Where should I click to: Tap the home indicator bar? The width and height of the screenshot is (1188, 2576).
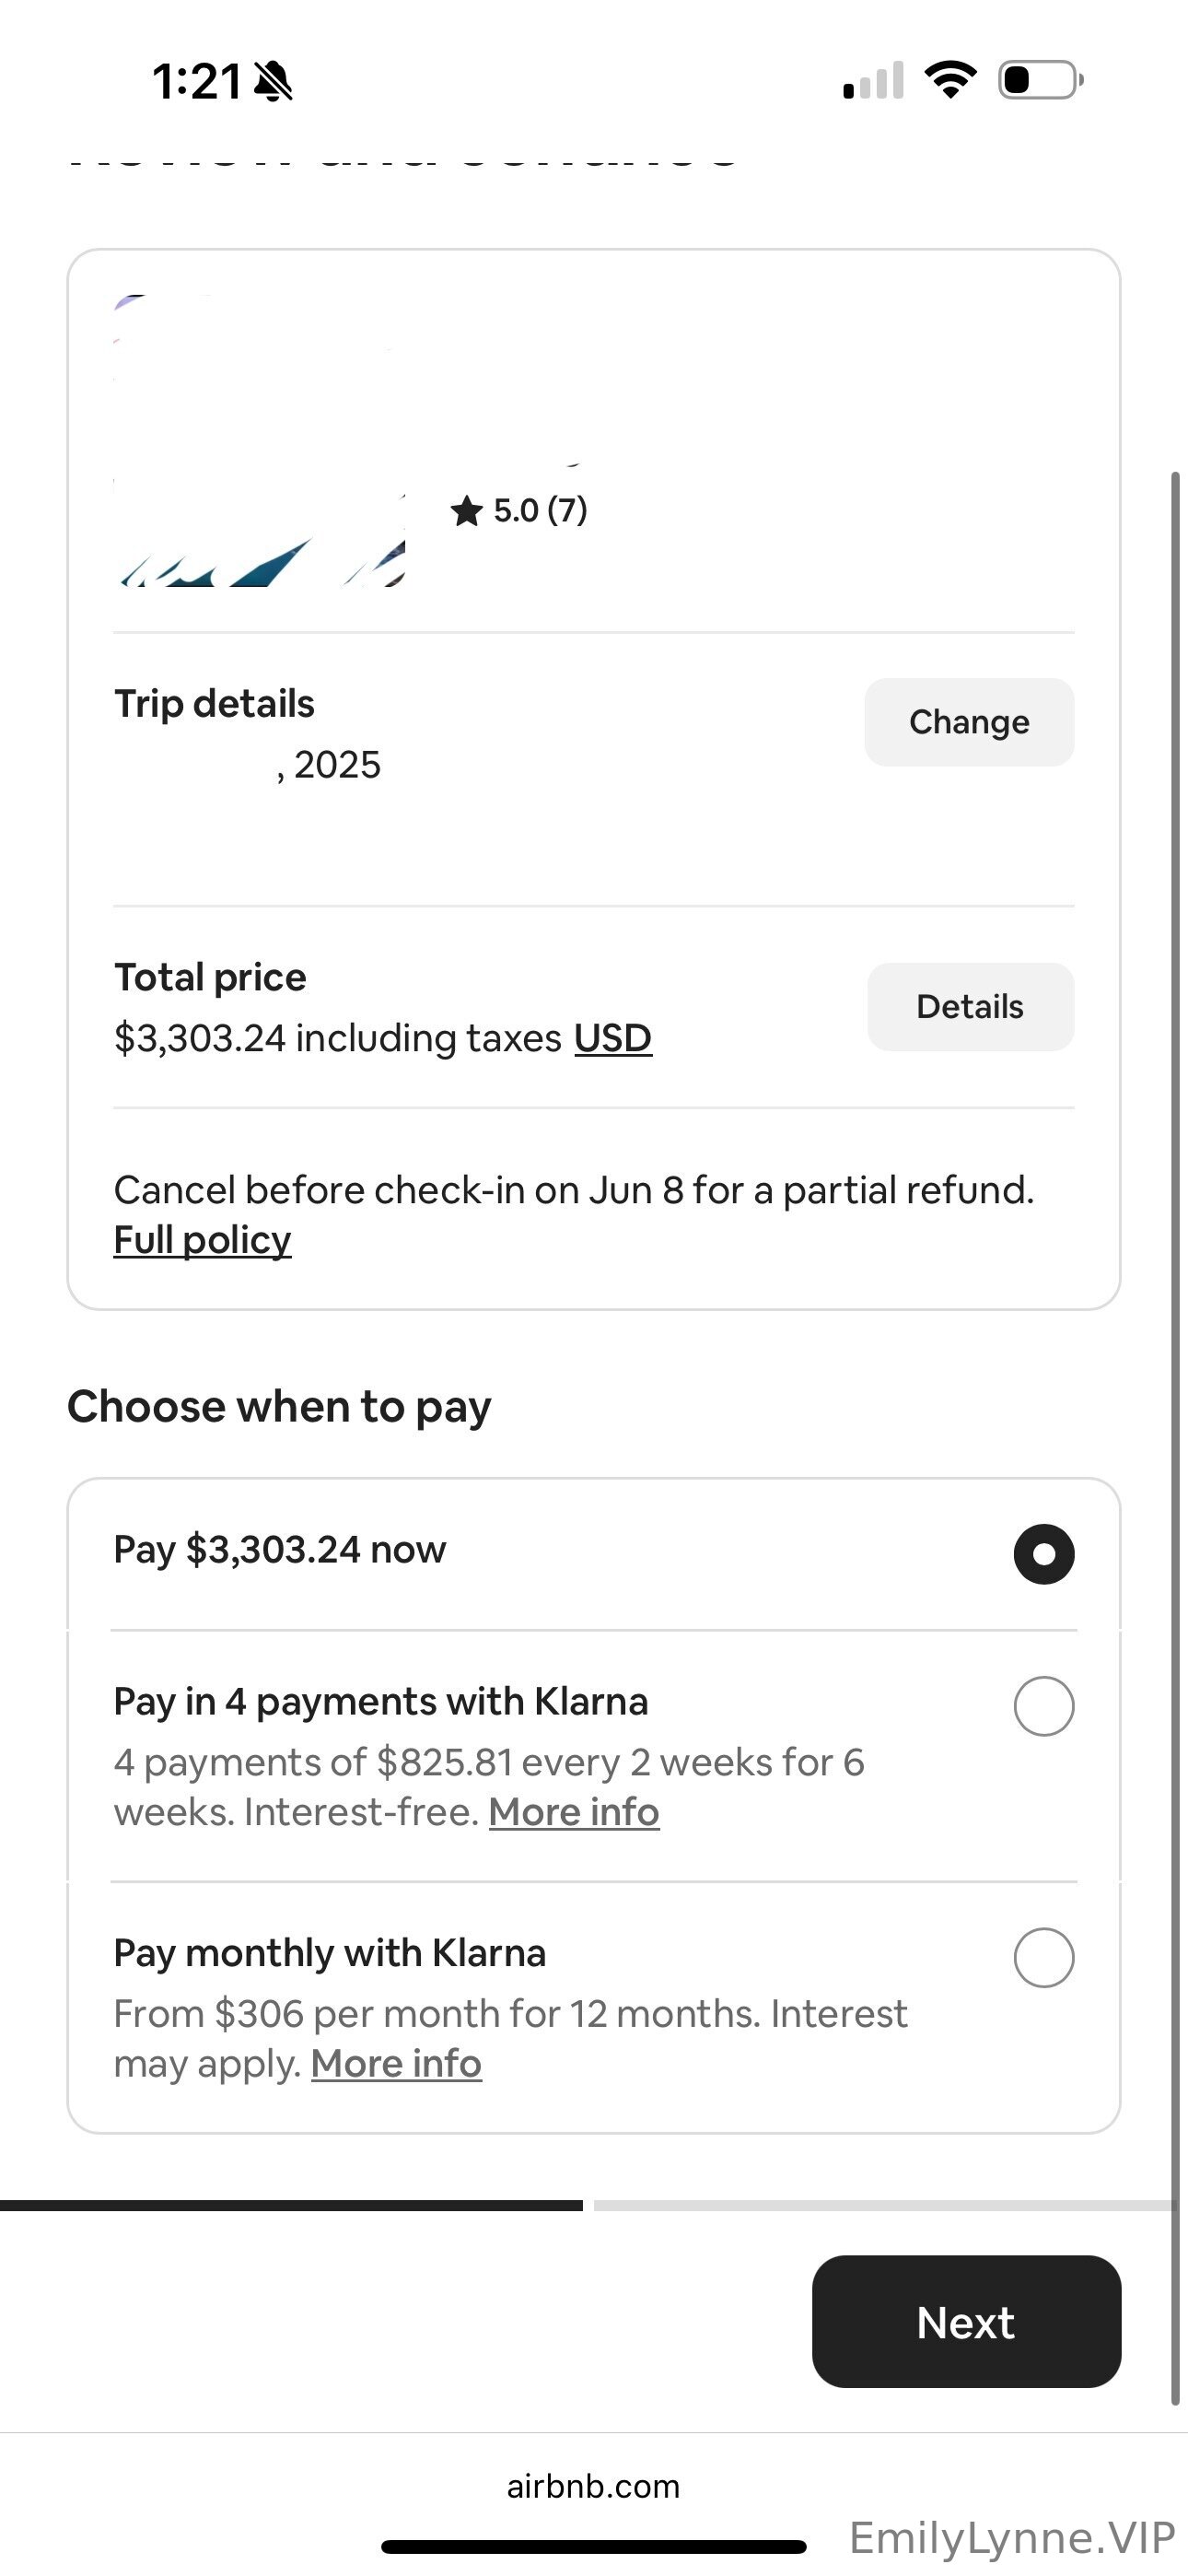tap(593, 2546)
